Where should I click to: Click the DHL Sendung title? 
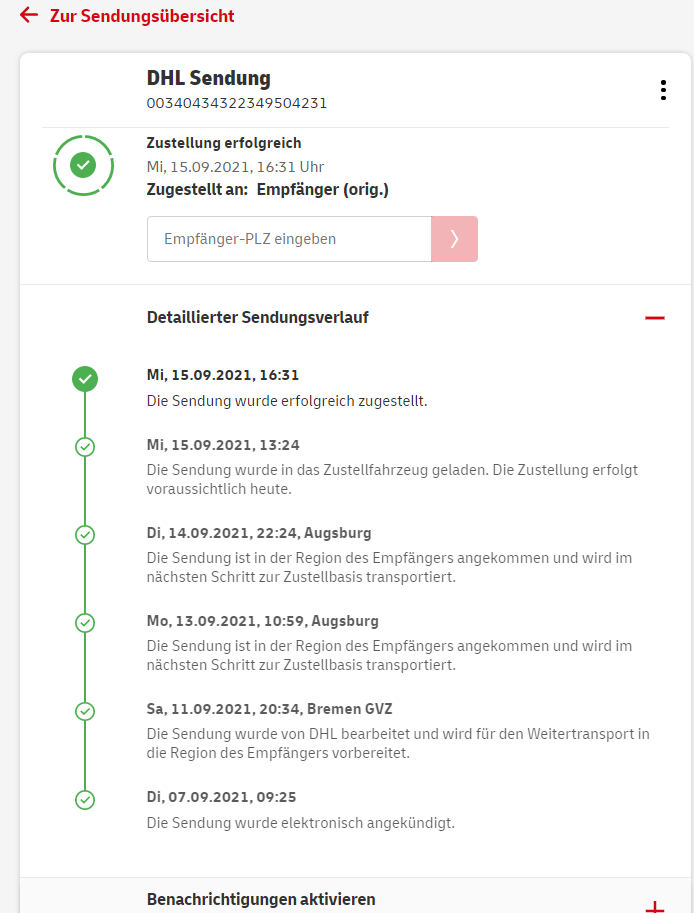[209, 78]
